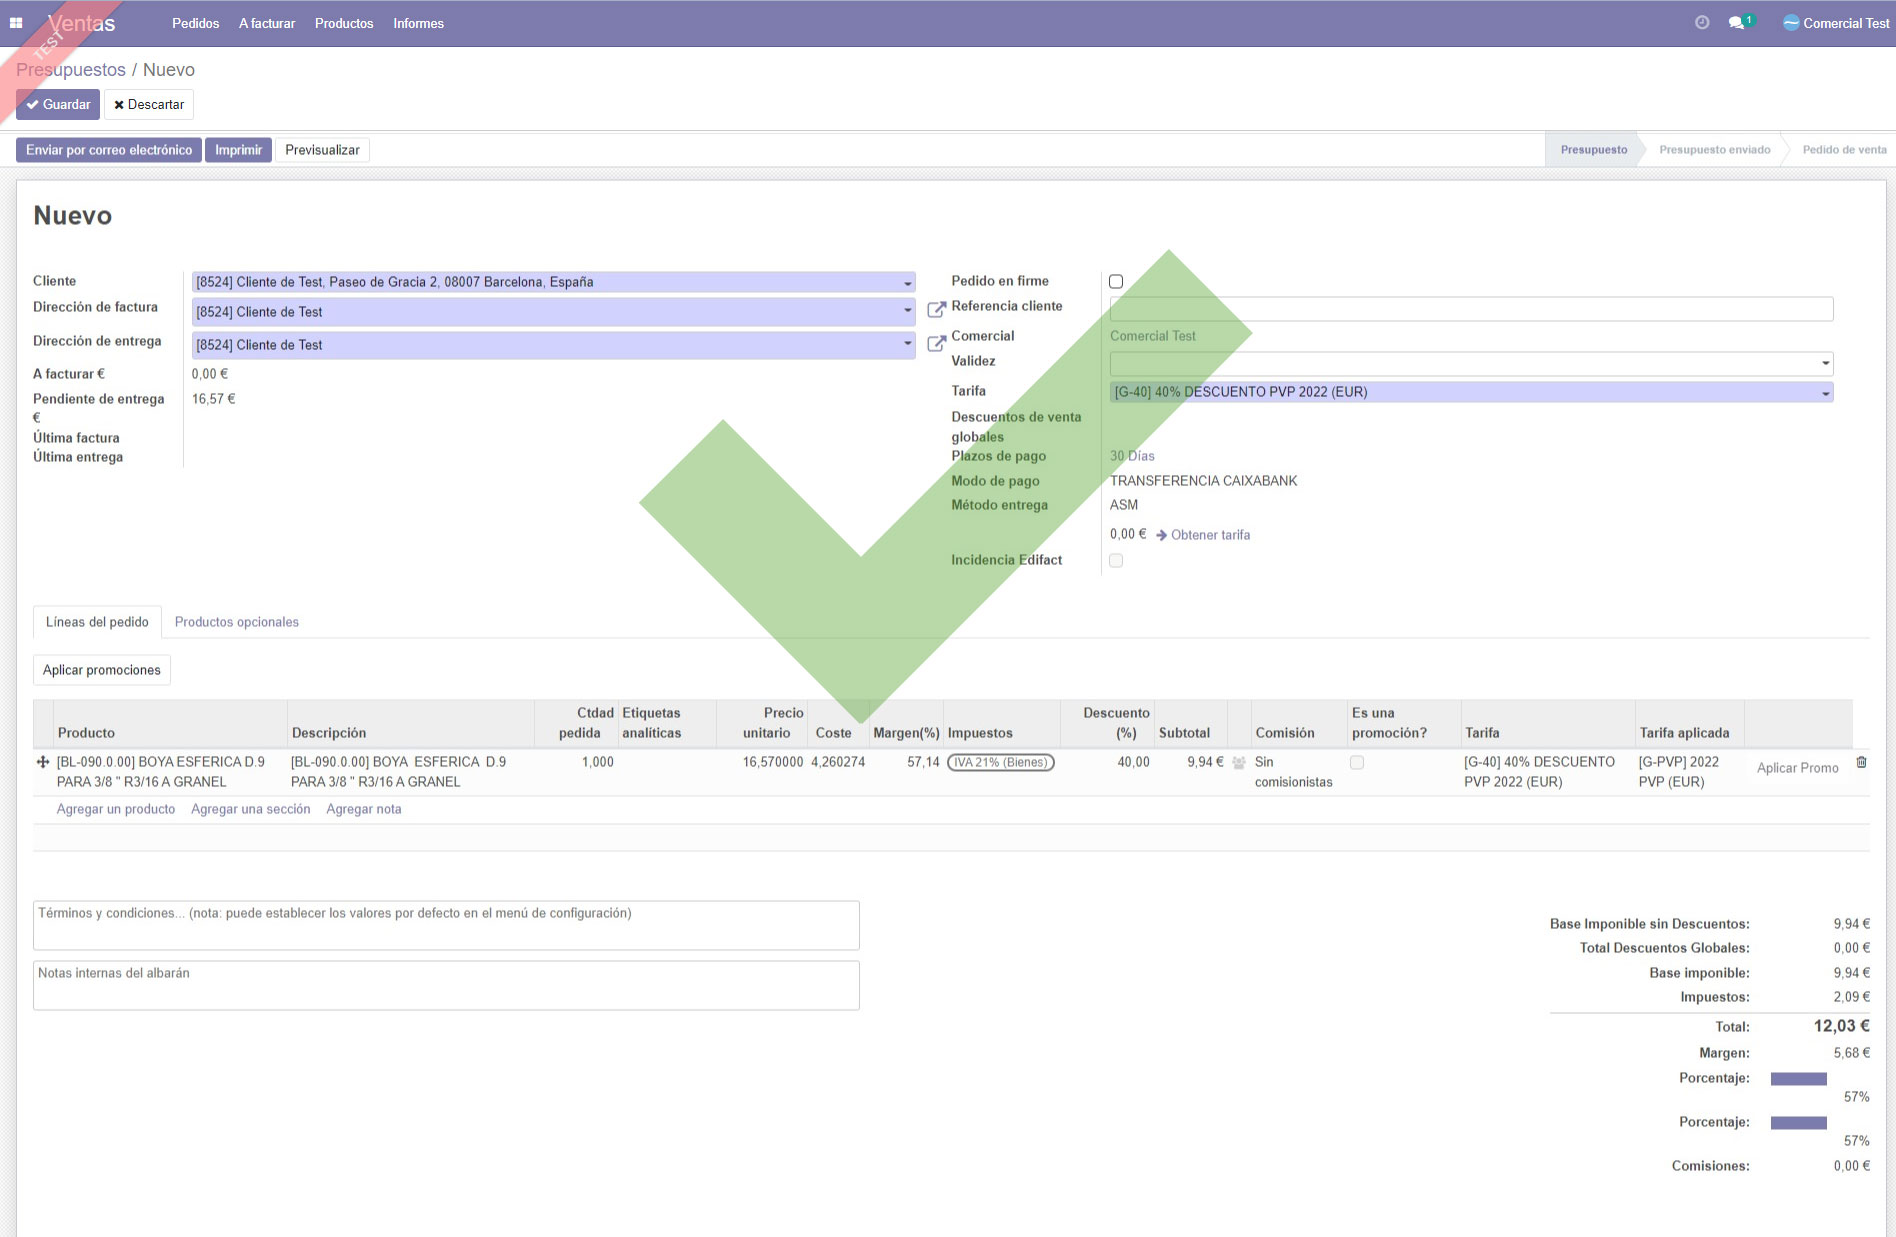This screenshot has width=1896, height=1237.
Task: Expand the Tarifa pricelist dropdown
Action: (1825, 393)
